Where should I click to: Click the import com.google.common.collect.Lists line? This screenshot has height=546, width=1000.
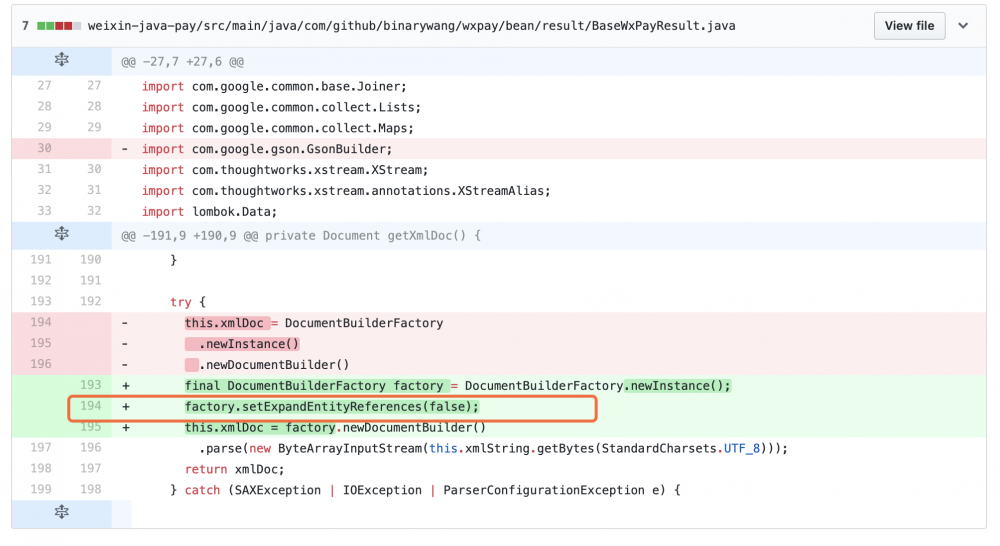(x=281, y=107)
